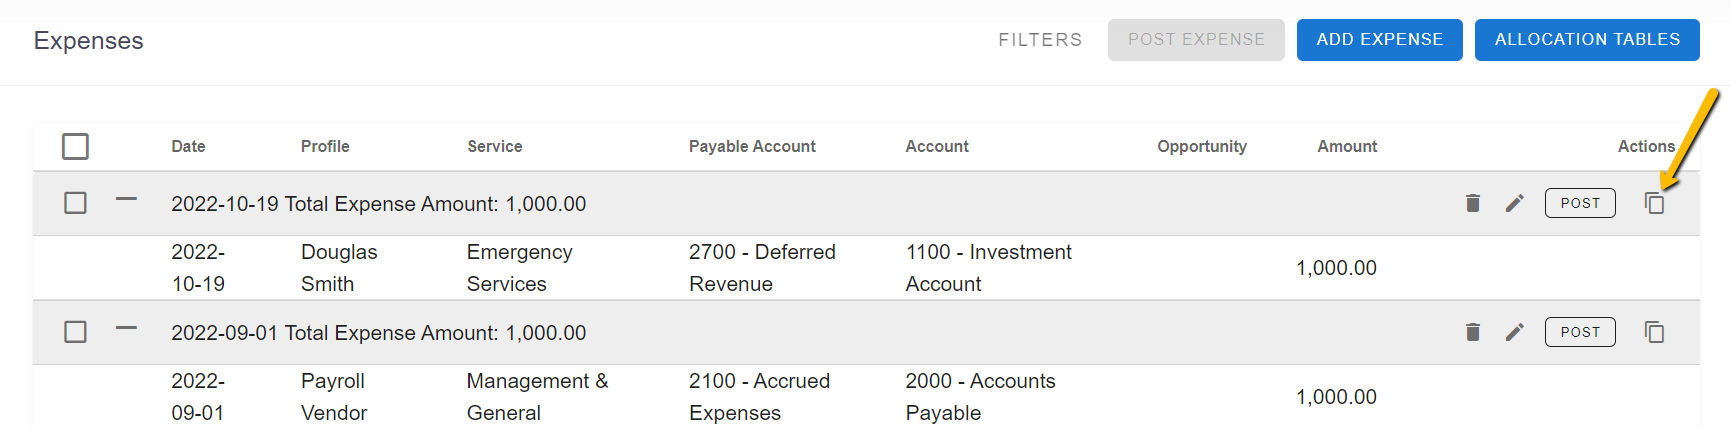Screen dimensions: 1731x428
Task: Click the POST EXPENSE button
Action: (1196, 40)
